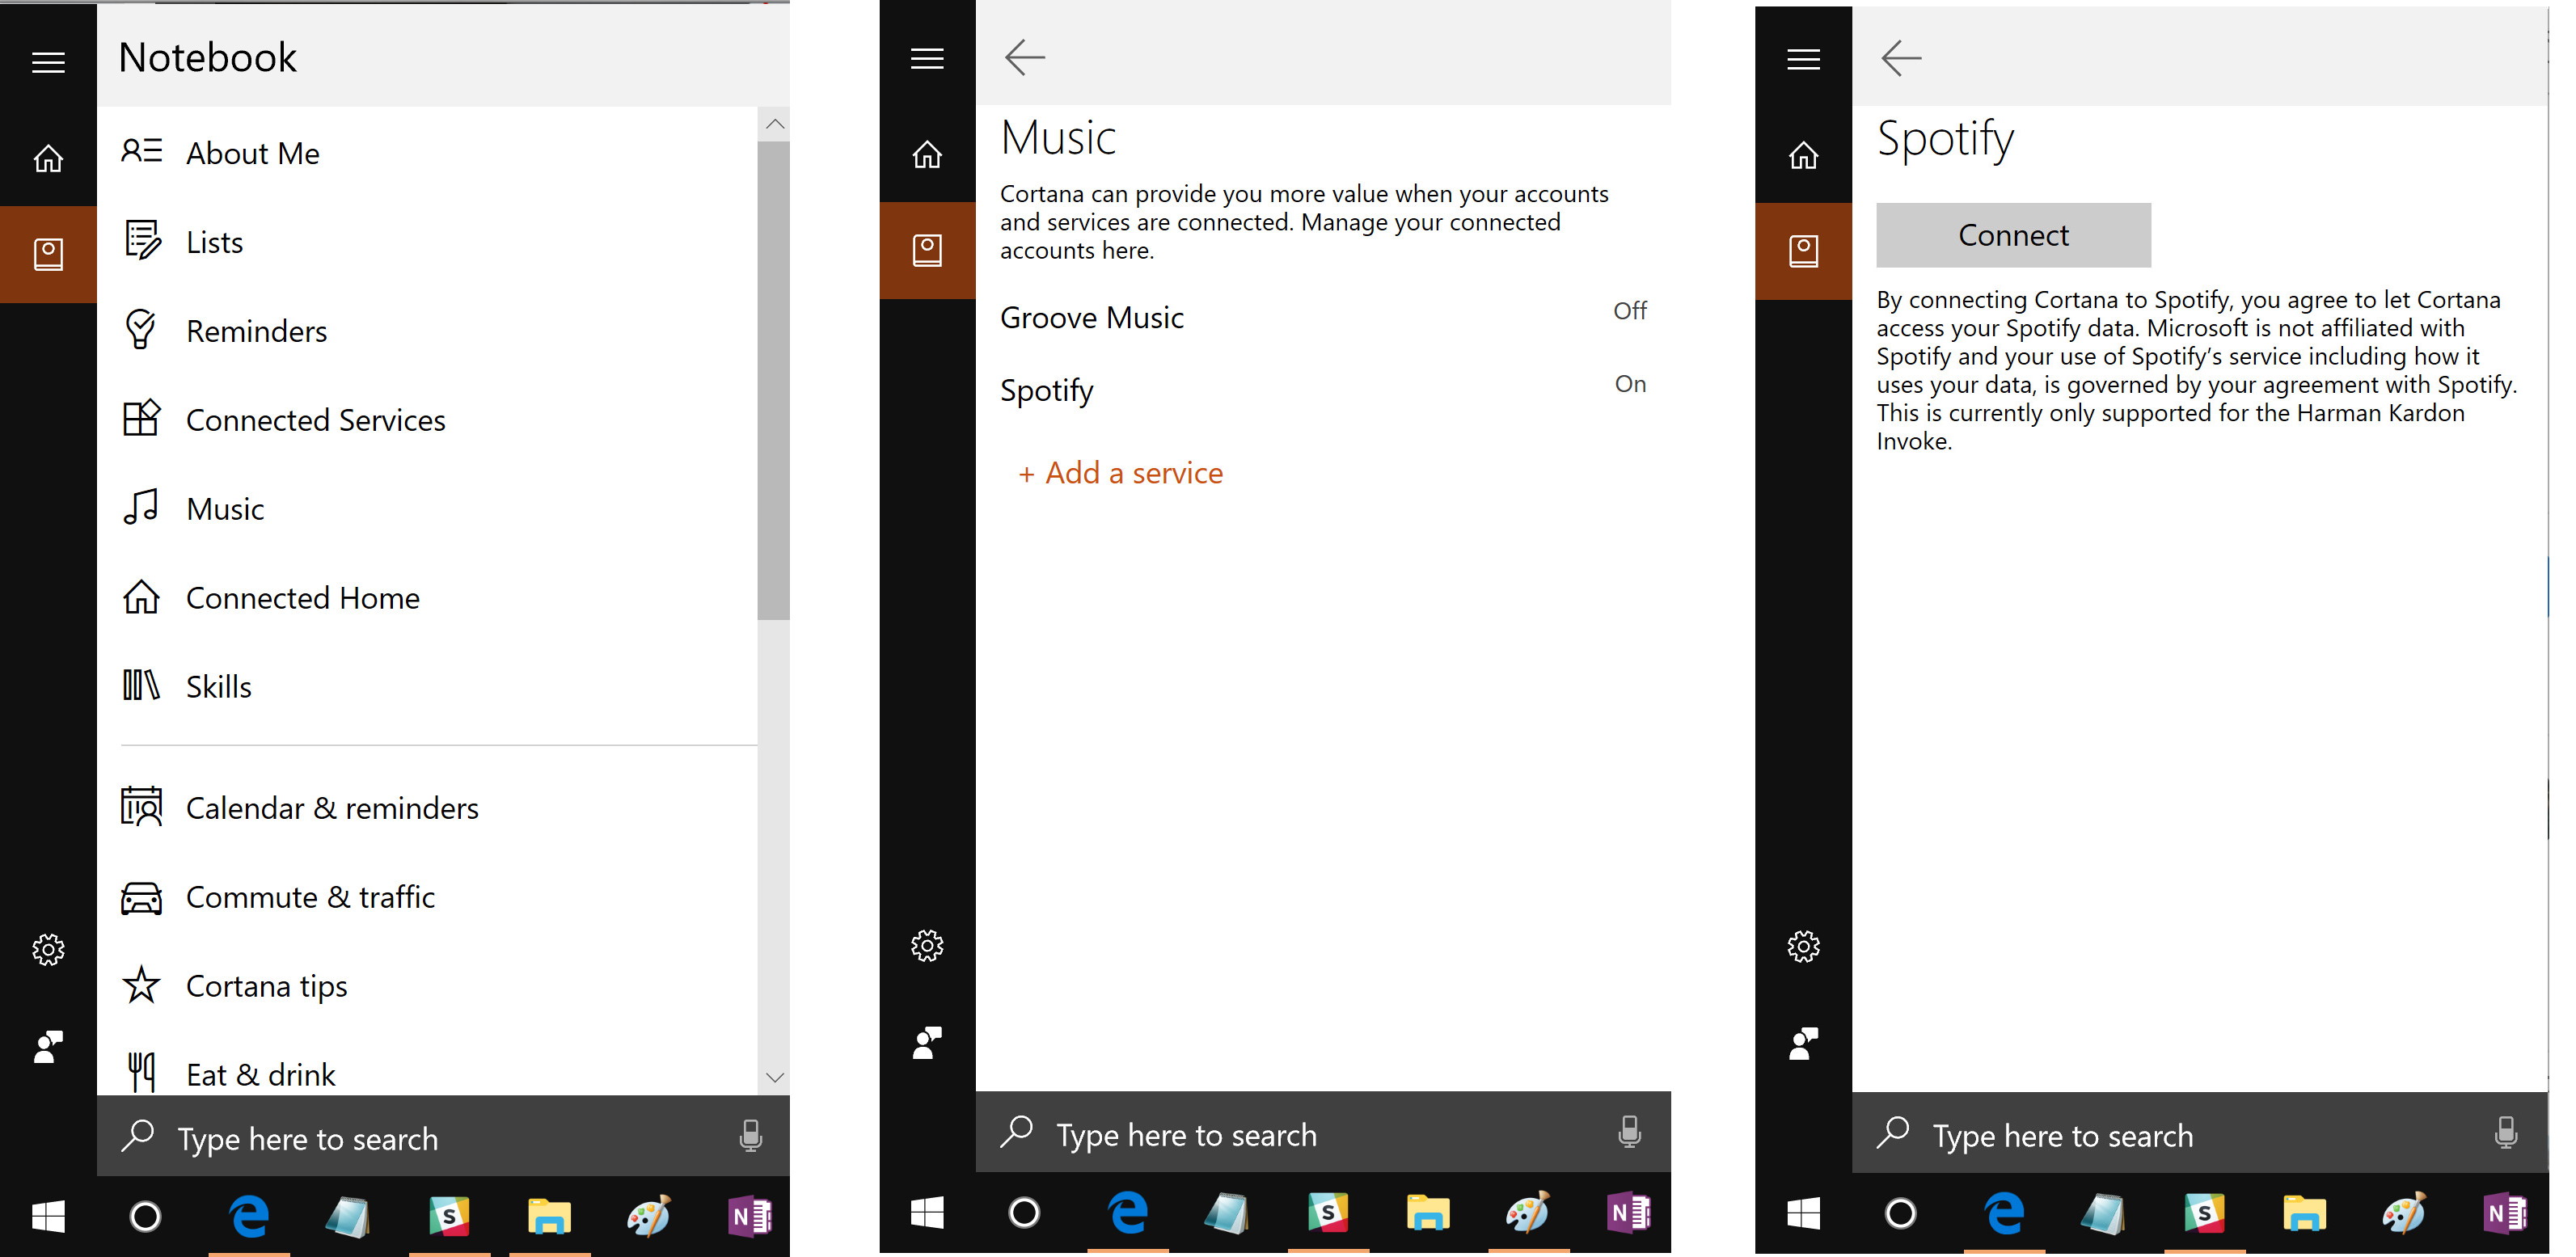Open OneNote in Music panel taskbar
Viewport: 2576px width, 1257px height.
tap(1628, 1213)
